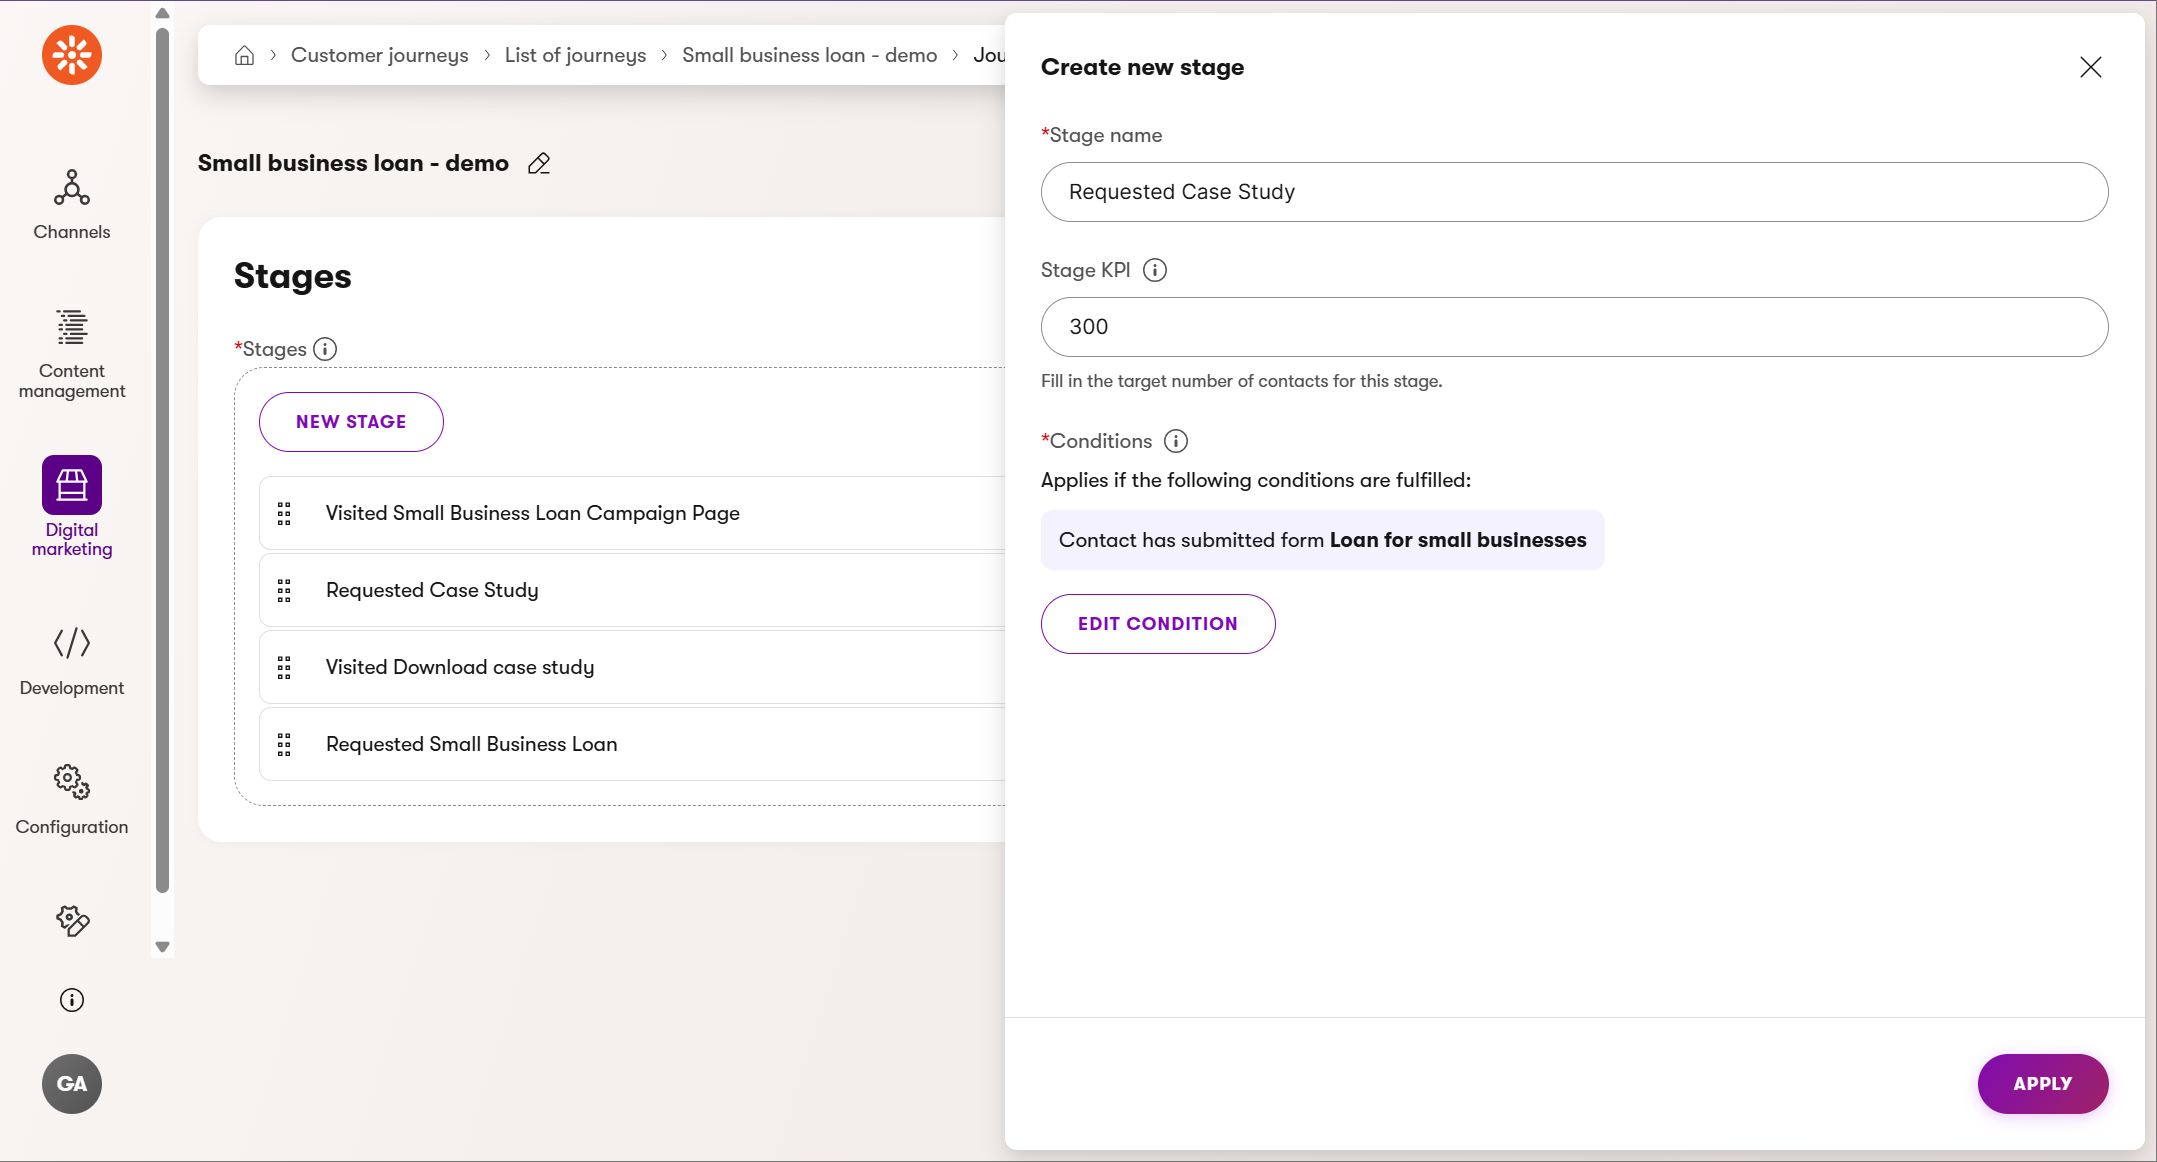The image size is (2157, 1162).
Task: Close the Create new stage panel
Action: [2090, 67]
